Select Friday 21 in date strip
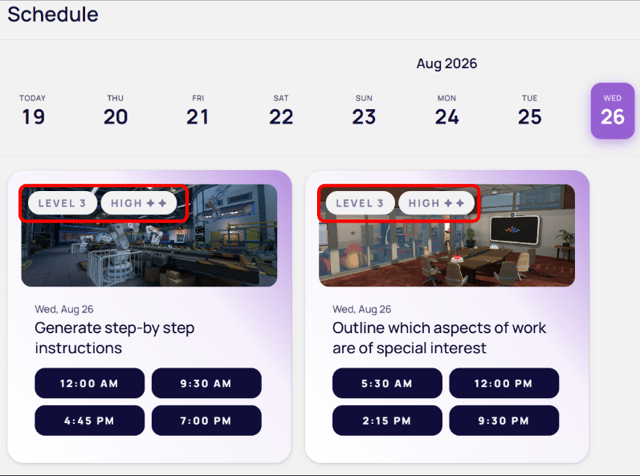The height and width of the screenshot is (476, 640). 198,111
